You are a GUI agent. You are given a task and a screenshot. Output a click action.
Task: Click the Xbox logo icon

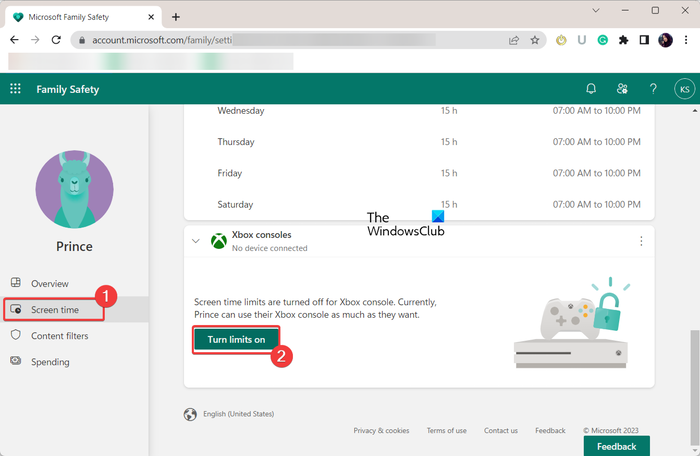(219, 241)
